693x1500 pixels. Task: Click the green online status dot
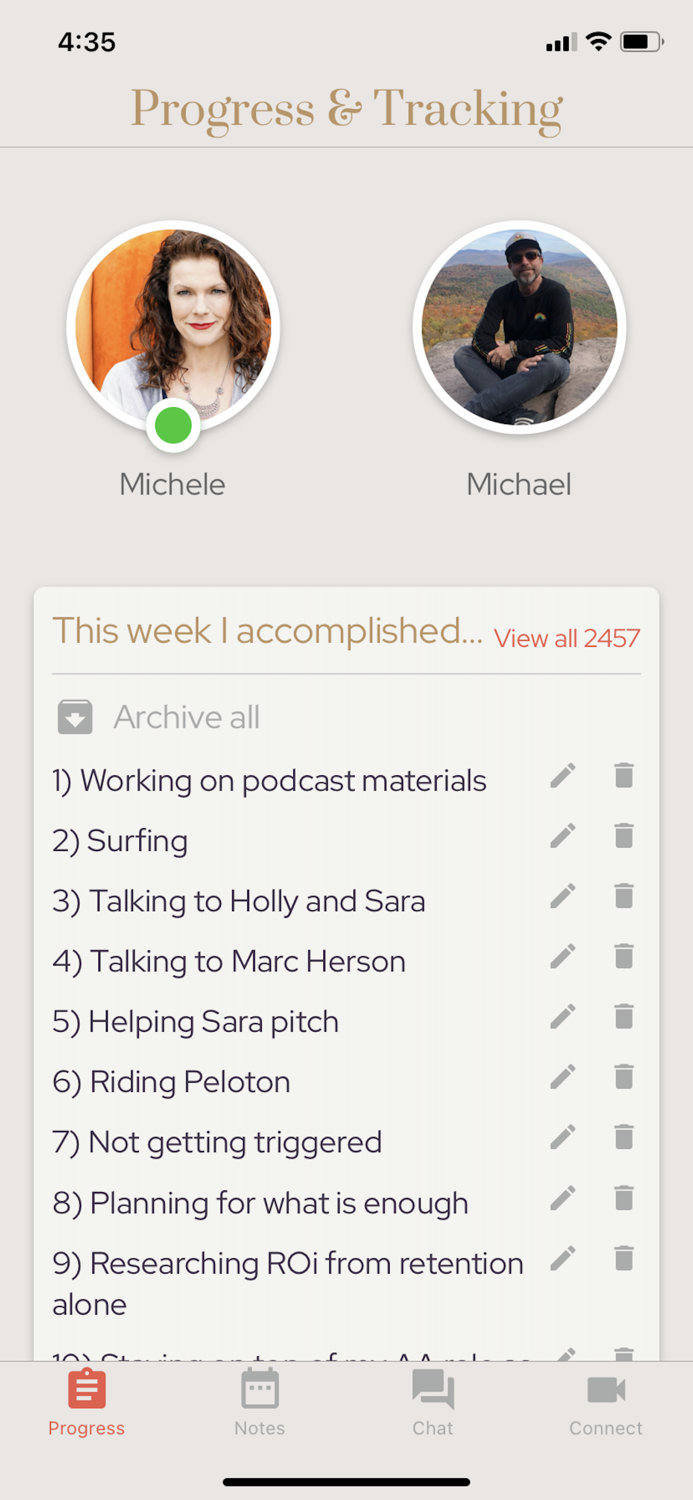click(x=173, y=426)
